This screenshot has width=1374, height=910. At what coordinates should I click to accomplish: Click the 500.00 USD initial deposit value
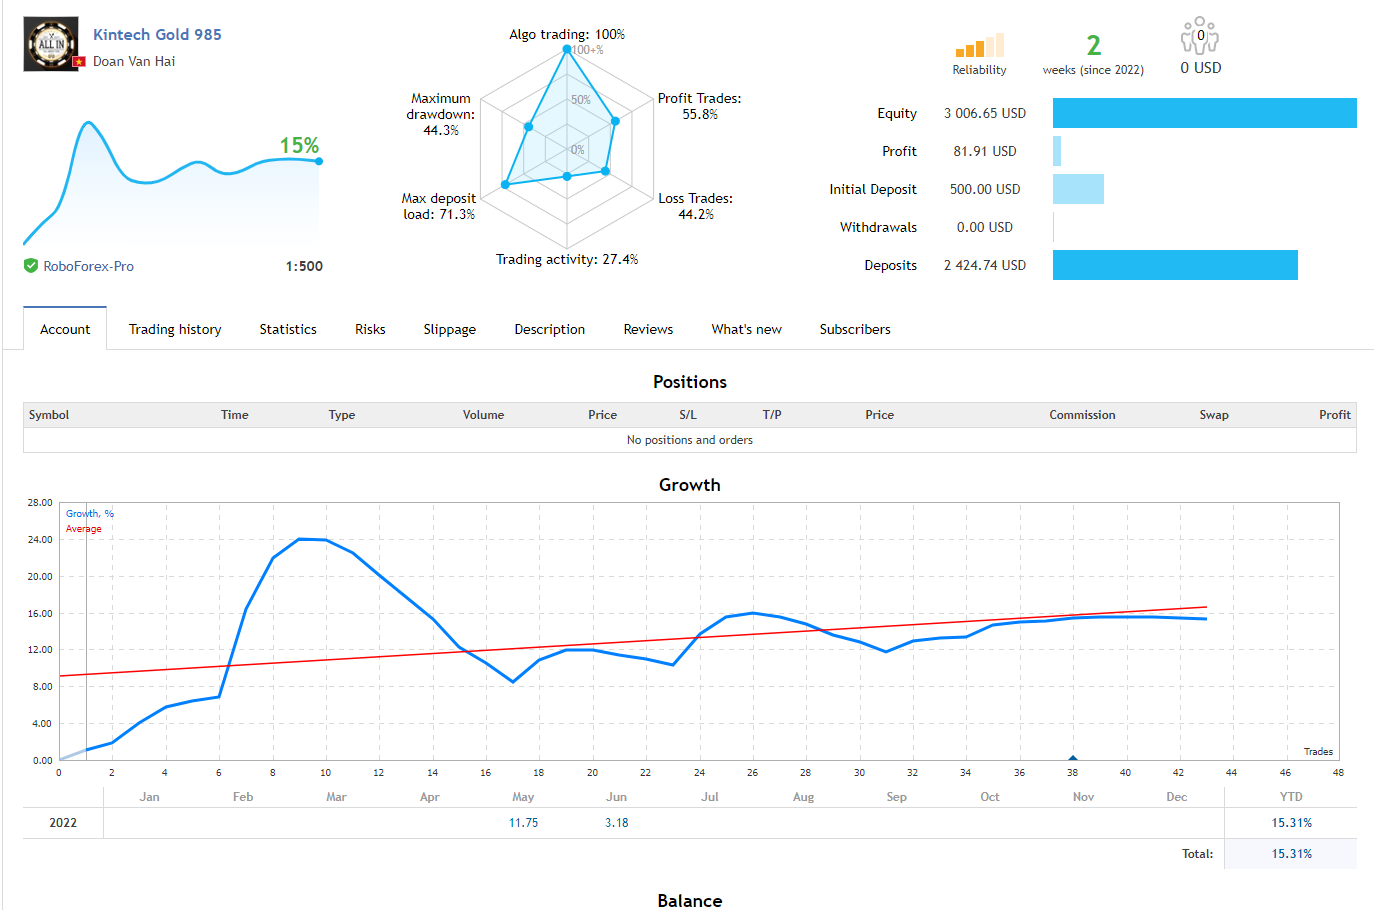coord(985,189)
